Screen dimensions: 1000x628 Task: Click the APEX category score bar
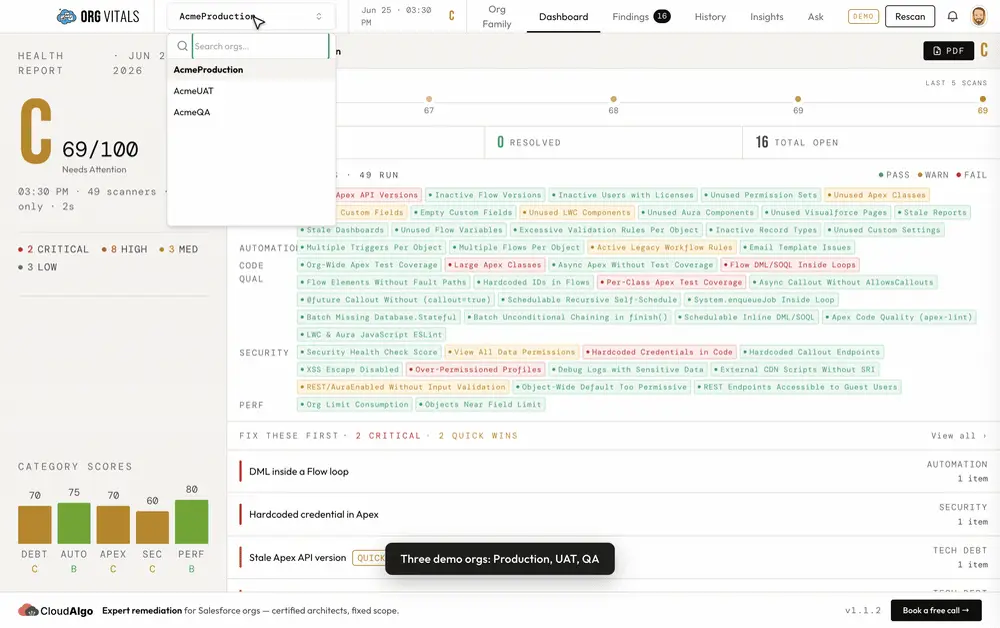113,525
